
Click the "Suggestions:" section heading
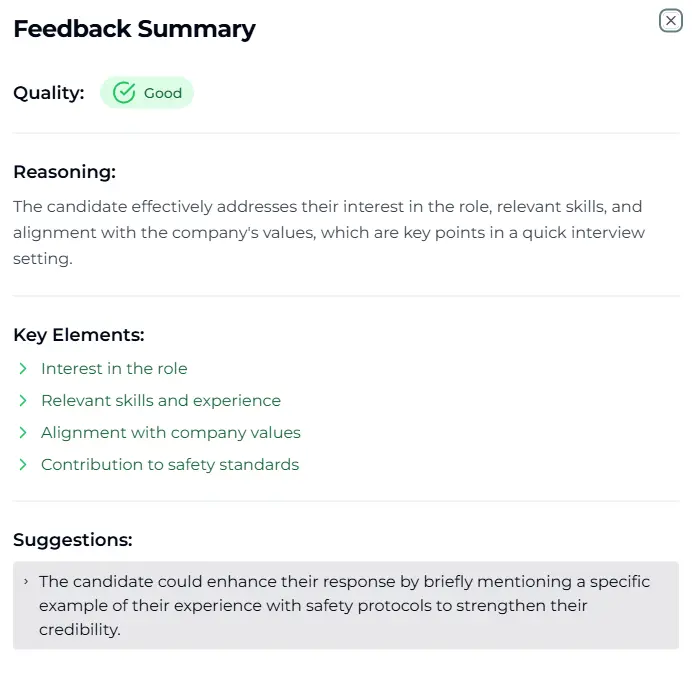coord(72,540)
